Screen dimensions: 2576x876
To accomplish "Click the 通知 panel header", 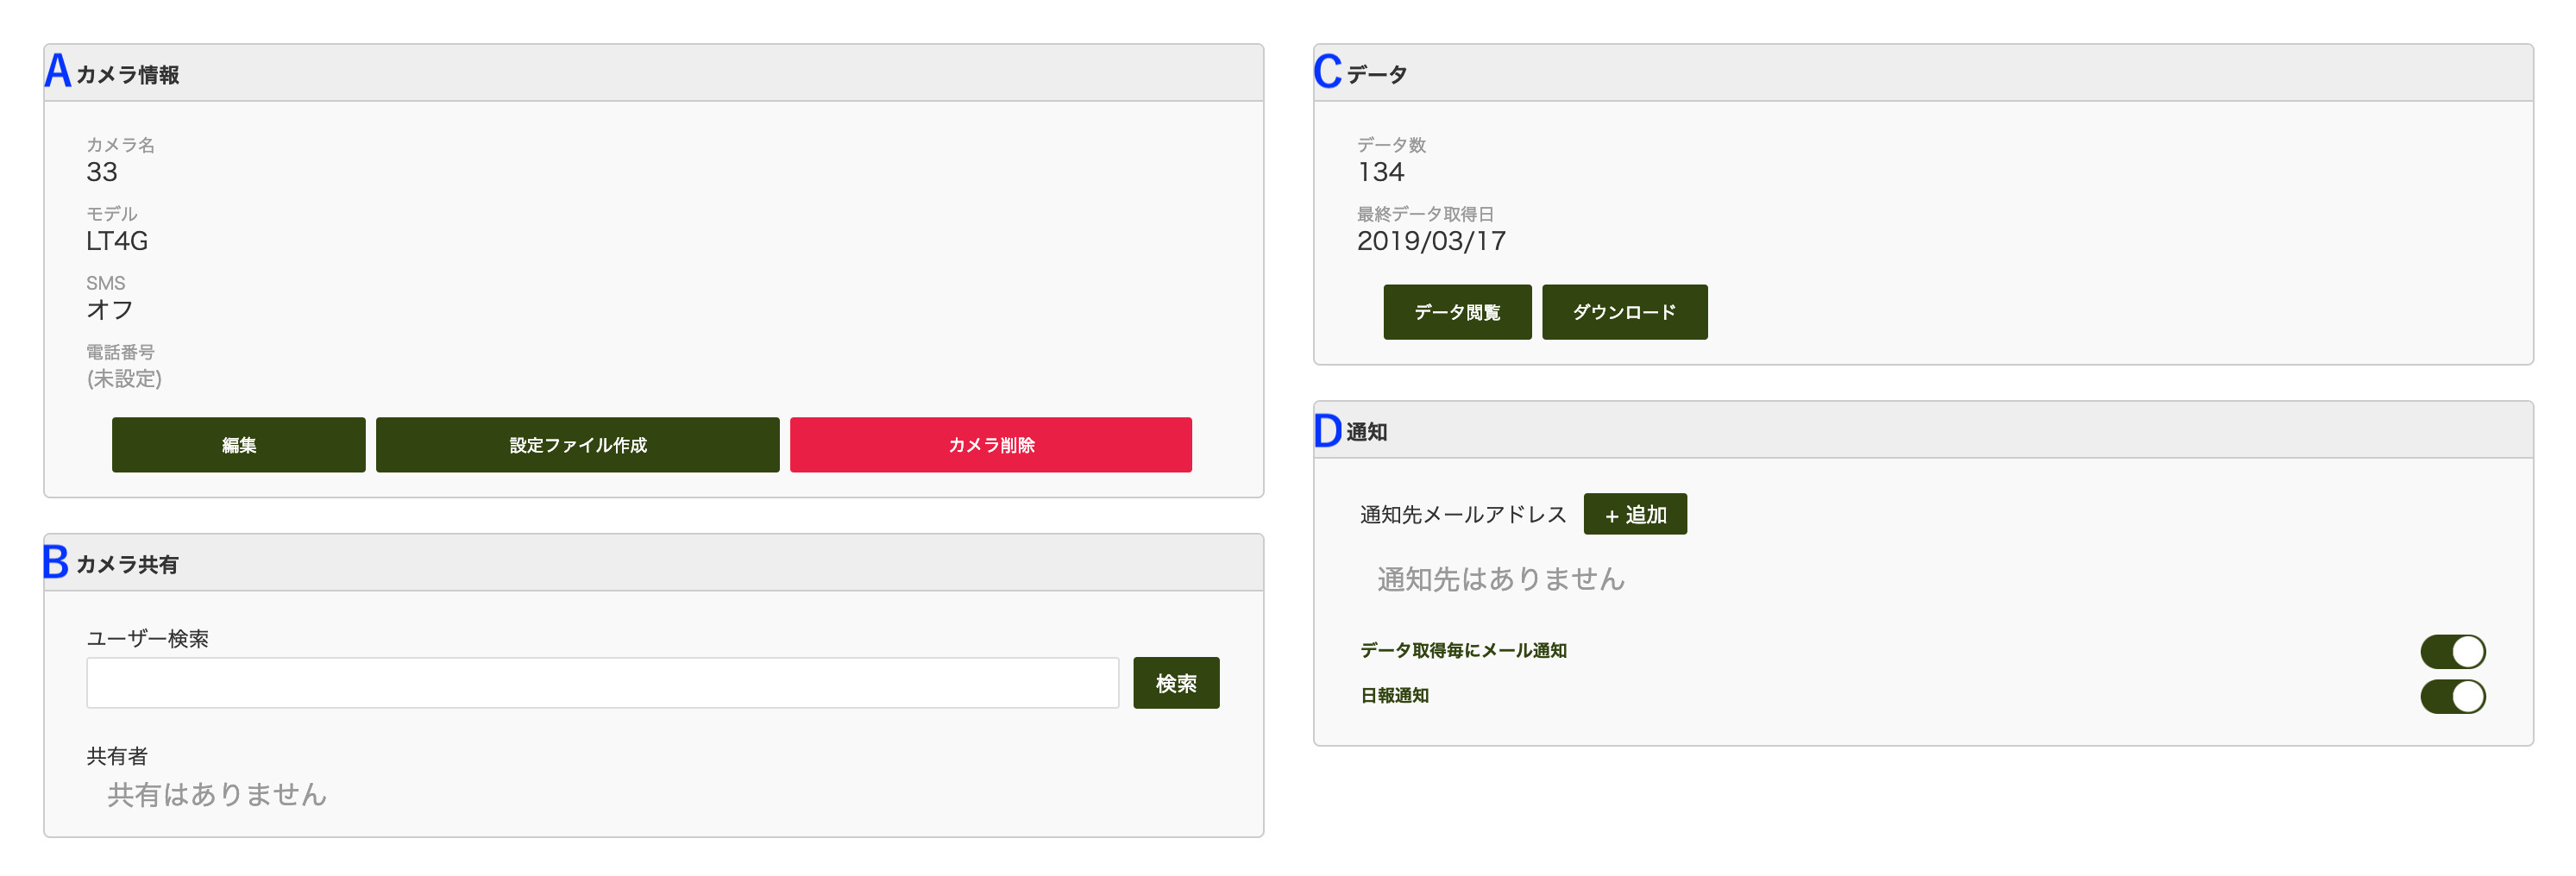I will pos(1366,431).
